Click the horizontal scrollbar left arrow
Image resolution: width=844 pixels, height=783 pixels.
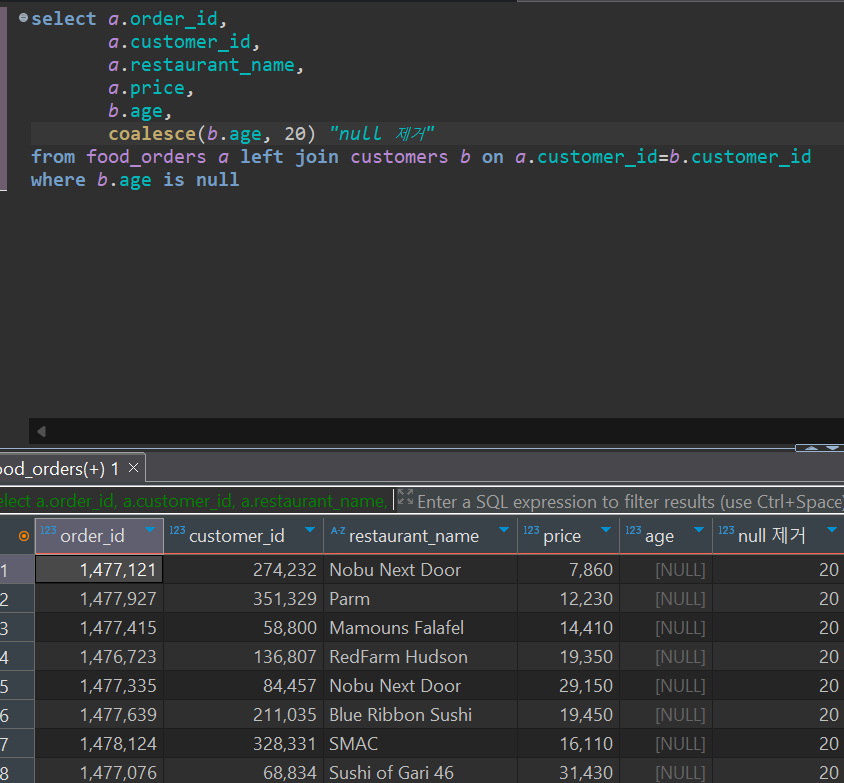click(40, 430)
